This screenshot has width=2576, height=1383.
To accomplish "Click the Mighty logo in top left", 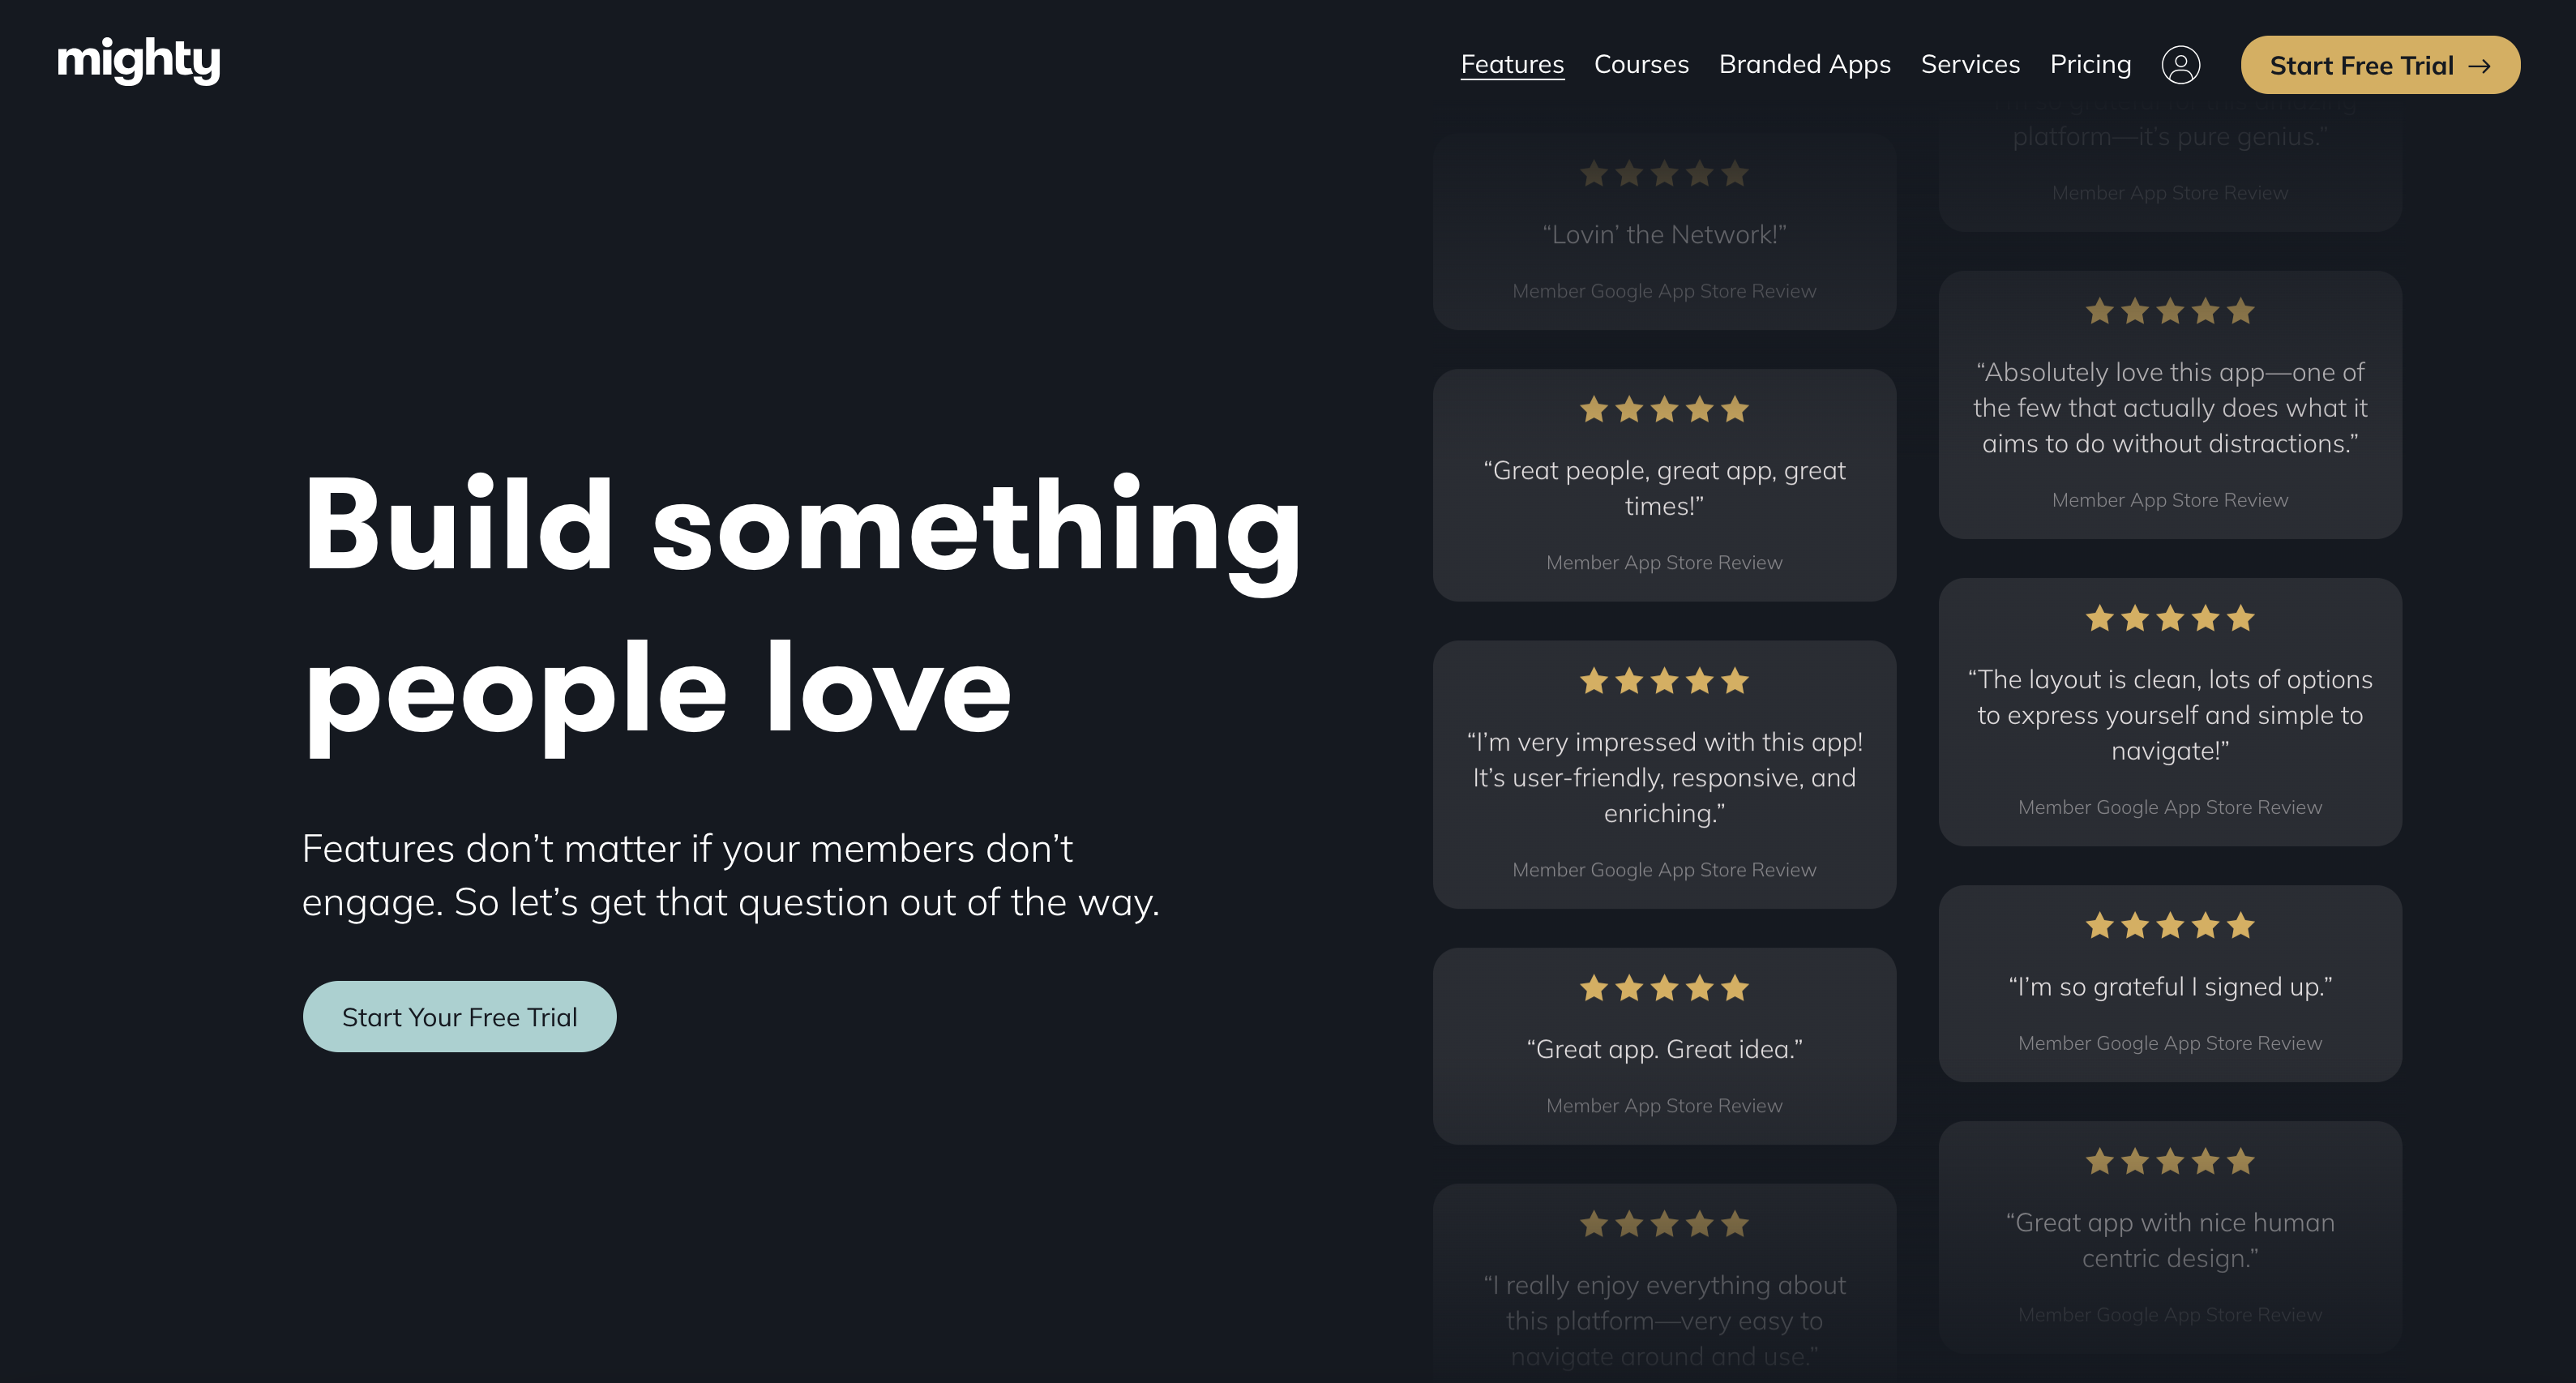I will [136, 63].
